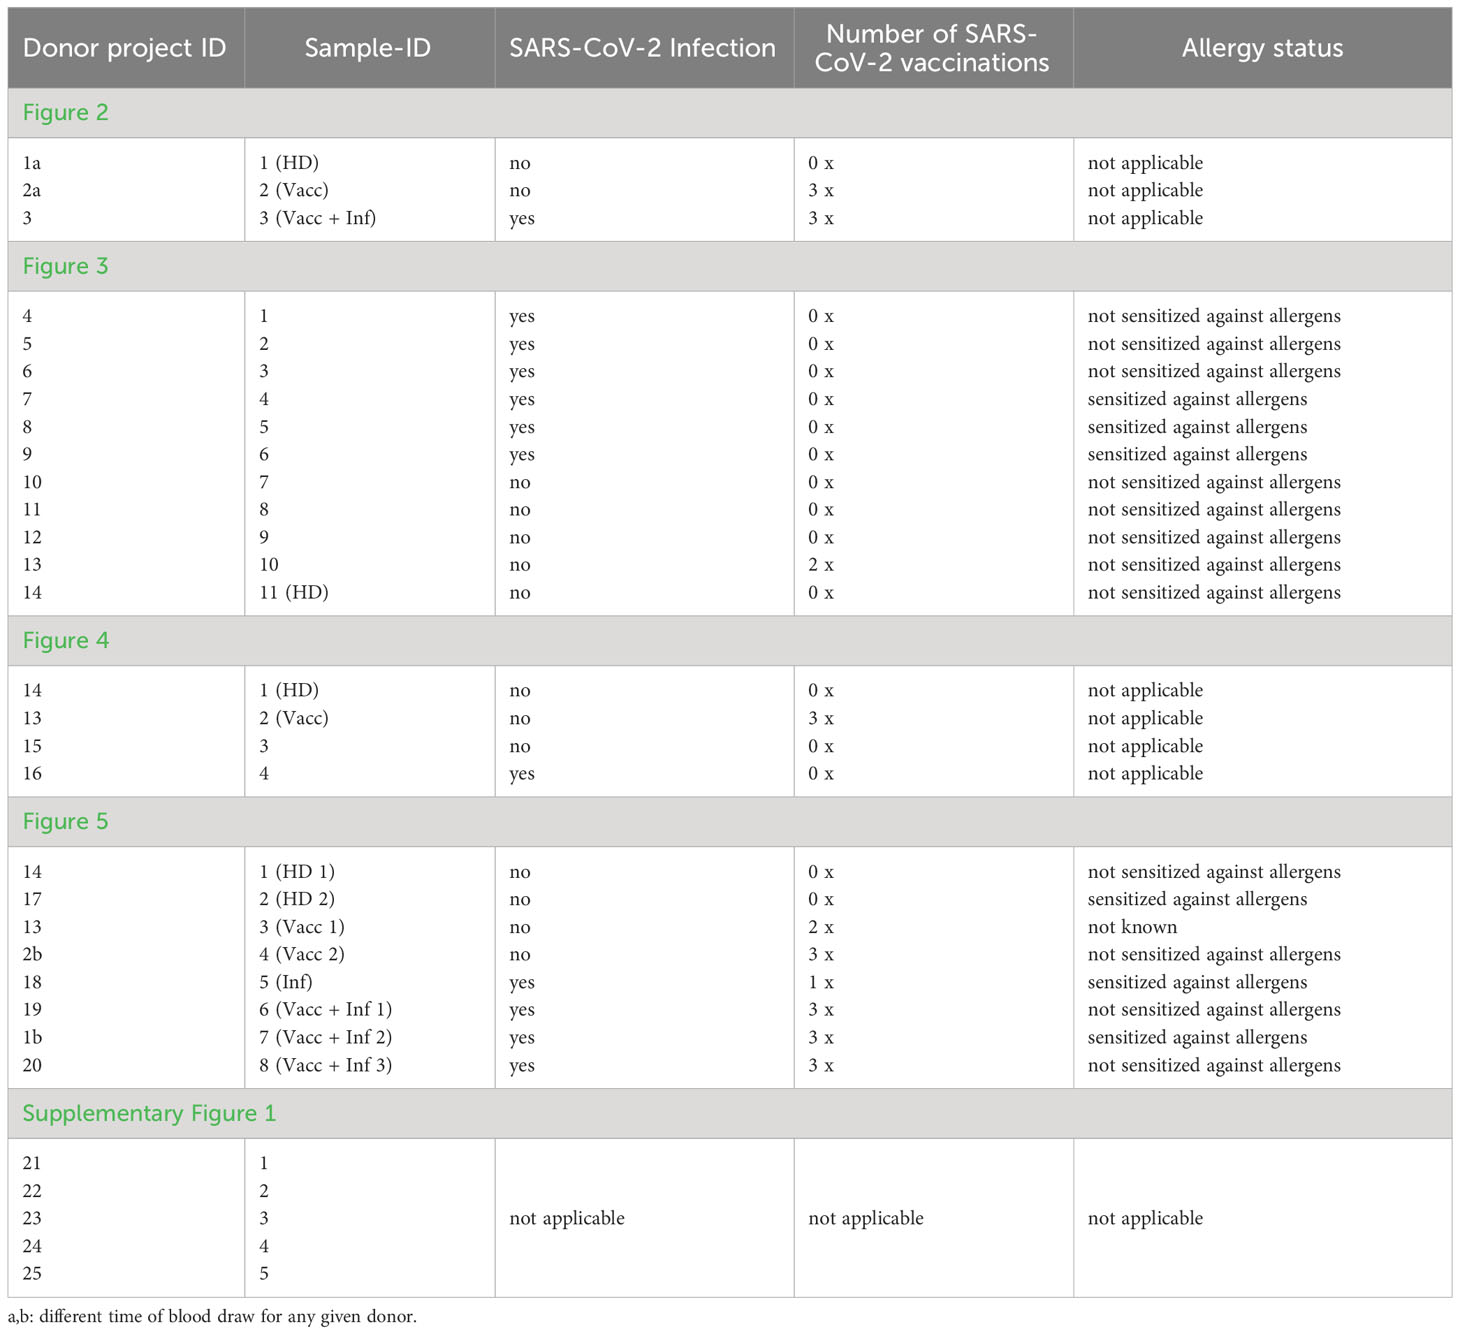The height and width of the screenshot is (1334, 1460).
Task: Click the Donor project ID column header
Action: click(125, 48)
